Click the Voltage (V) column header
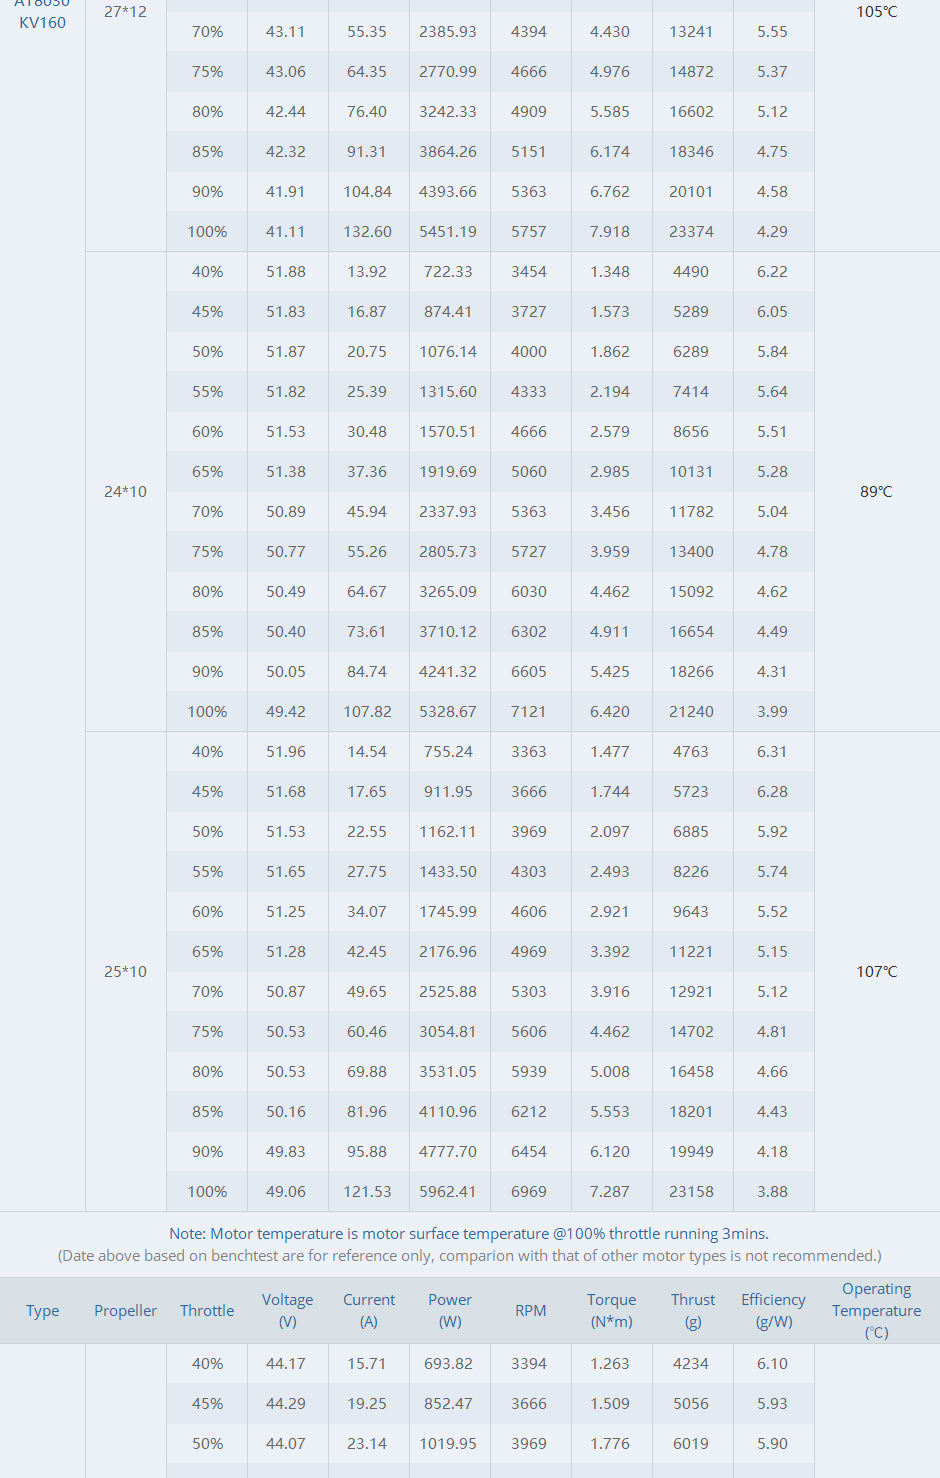Viewport: 940px width, 1478px height. pos(287,1310)
